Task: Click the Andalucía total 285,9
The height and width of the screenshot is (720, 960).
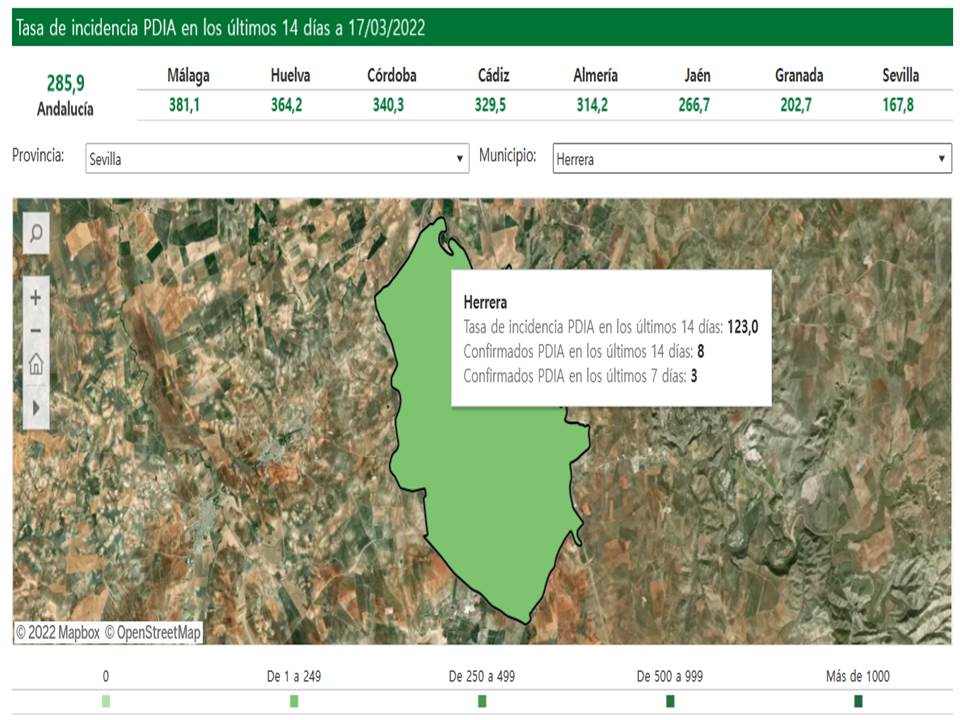Action: (65, 85)
